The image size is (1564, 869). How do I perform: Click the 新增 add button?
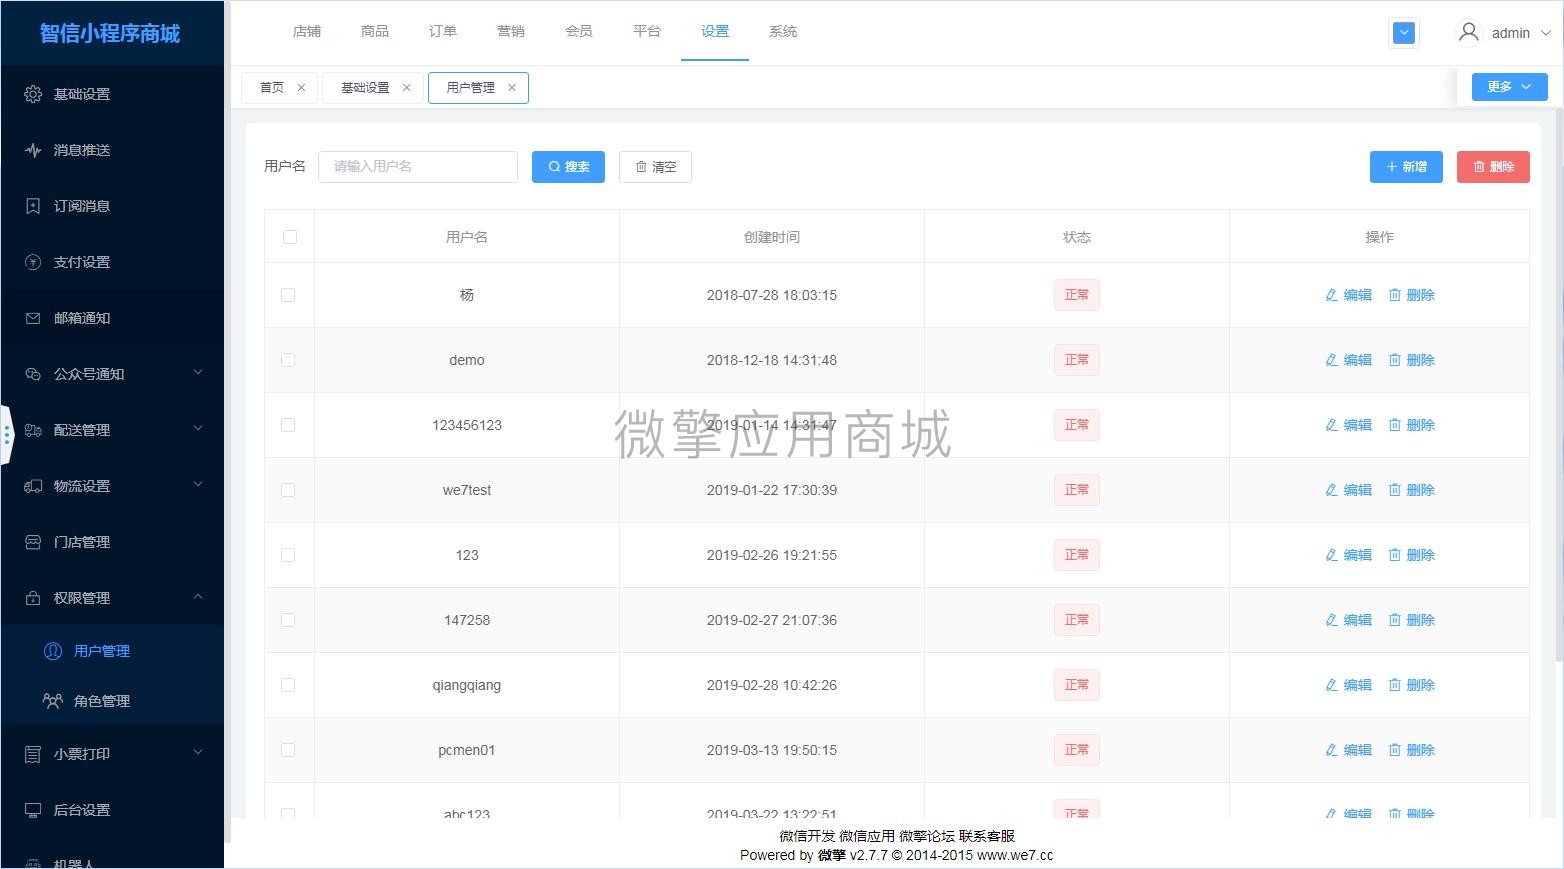(x=1406, y=167)
